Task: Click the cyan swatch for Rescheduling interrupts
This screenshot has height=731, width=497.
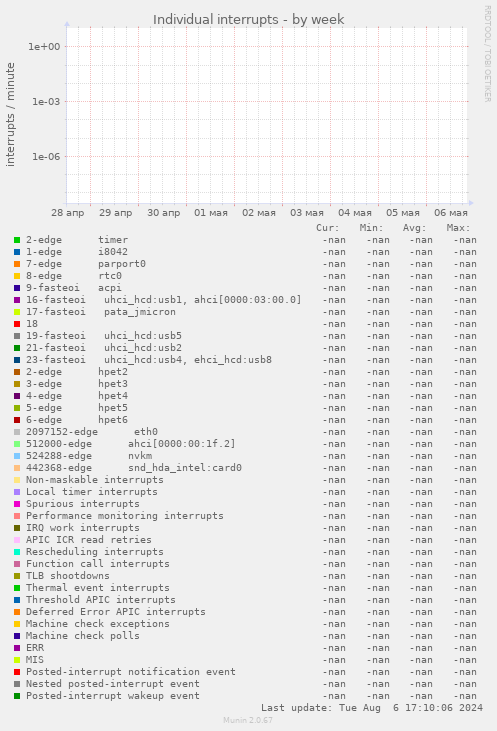Action: (17, 552)
